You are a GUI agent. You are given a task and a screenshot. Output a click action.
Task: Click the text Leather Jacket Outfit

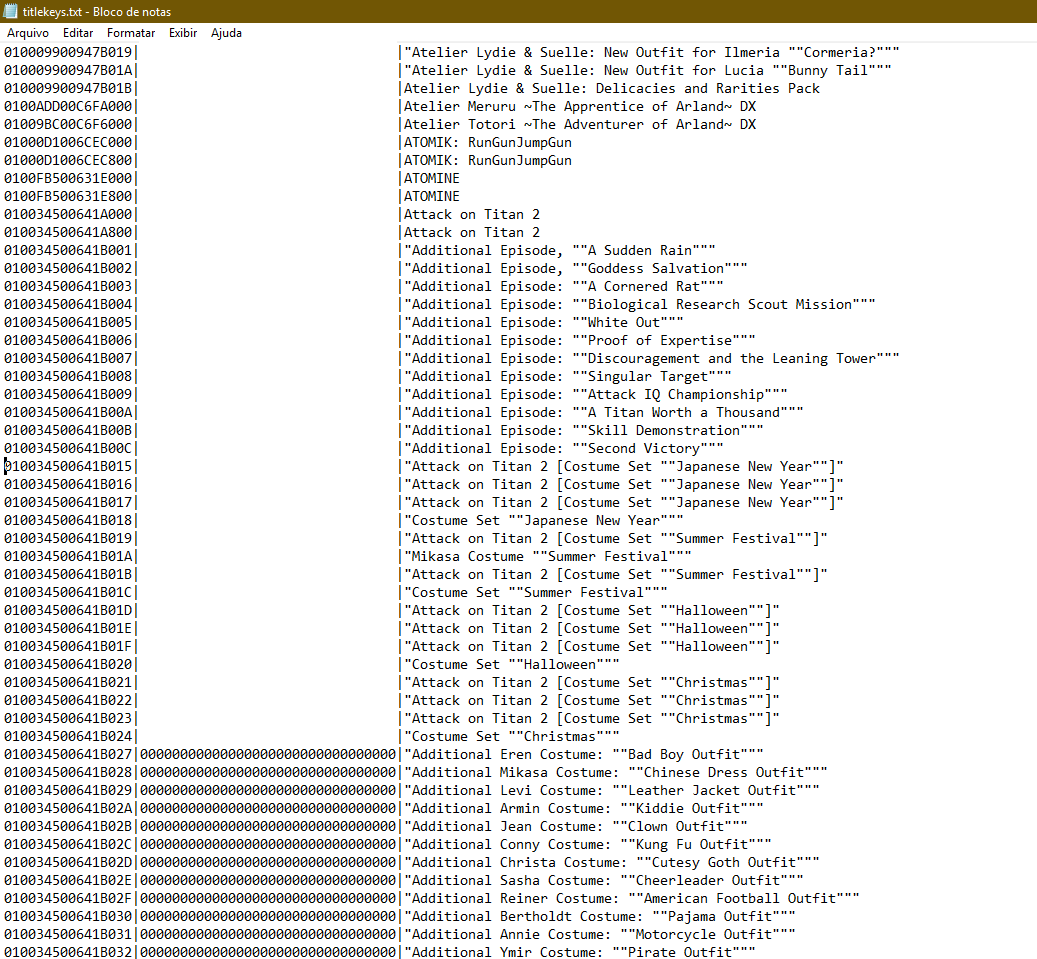(x=712, y=790)
